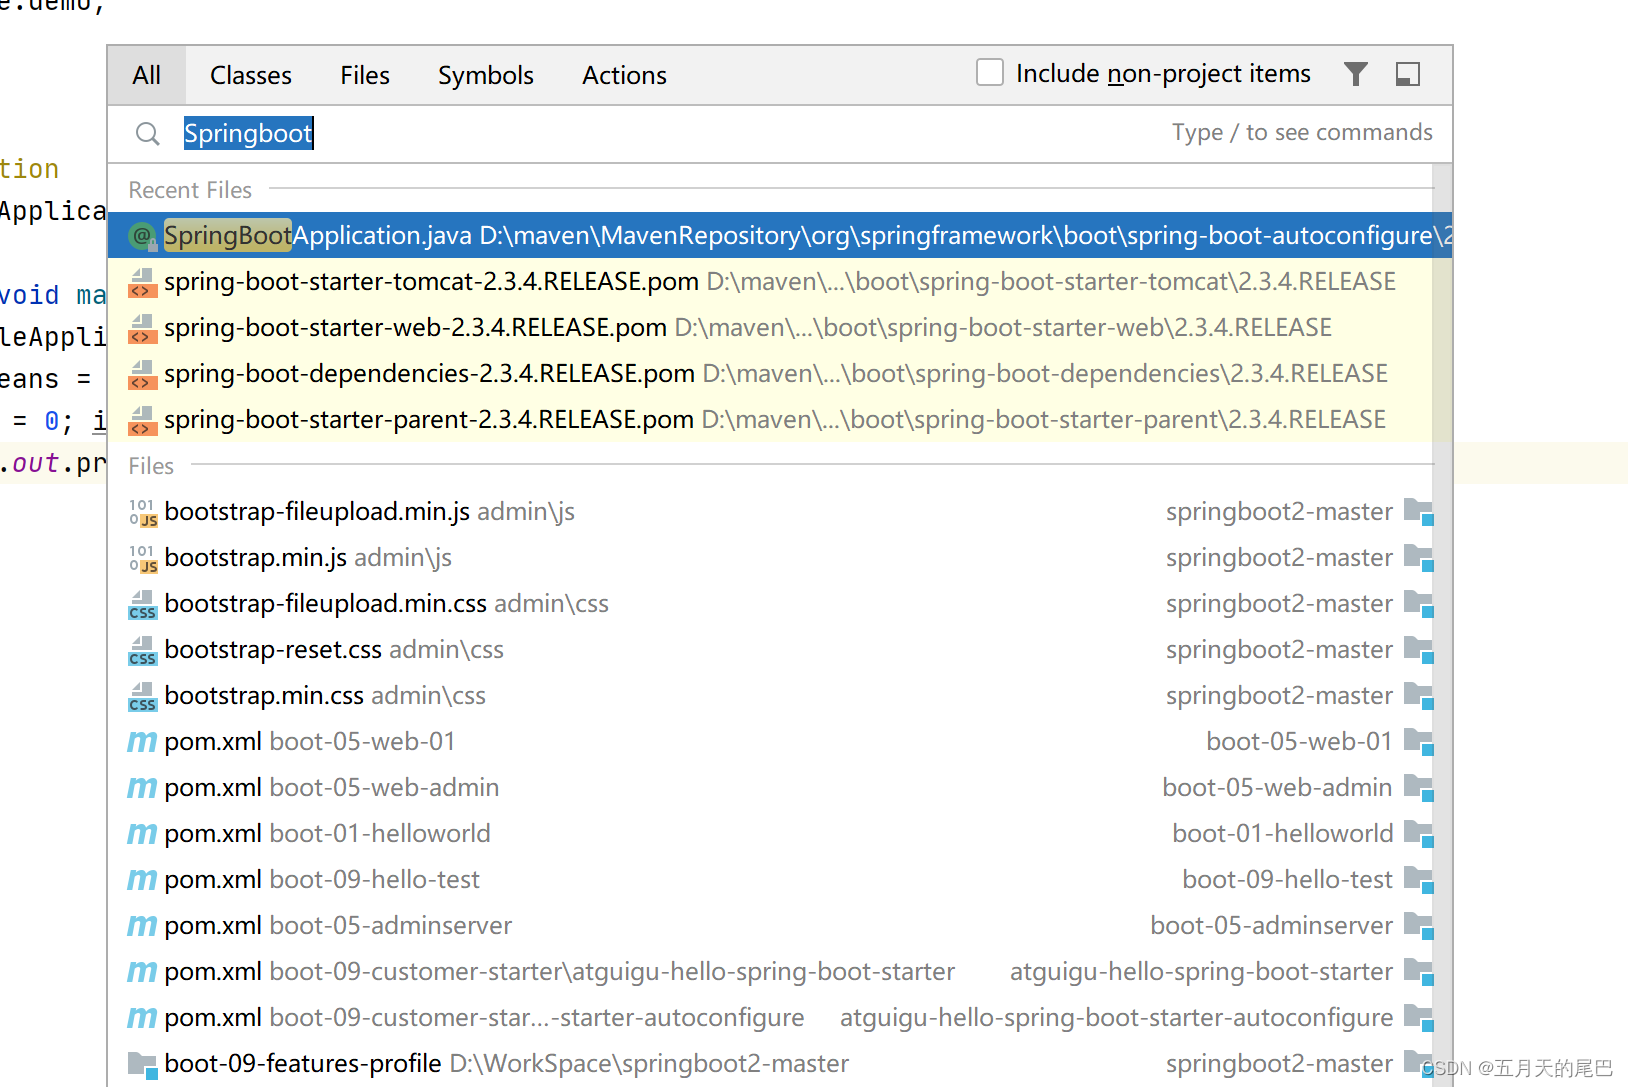Click the pom icon of spring-boot-starter-parent
This screenshot has width=1628, height=1087.
coord(143,420)
